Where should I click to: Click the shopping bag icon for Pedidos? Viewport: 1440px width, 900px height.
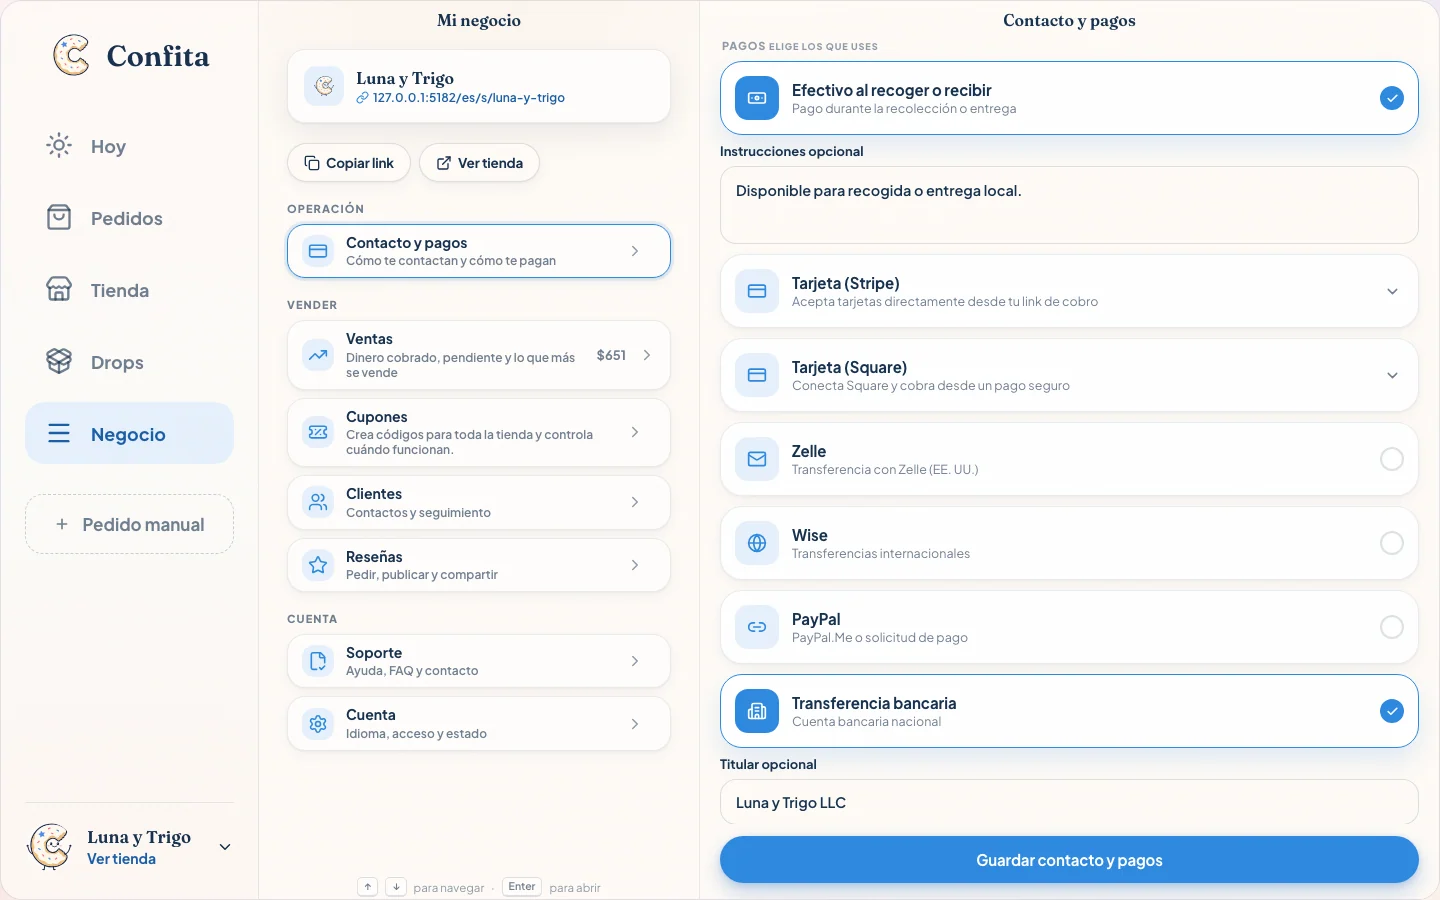(59, 218)
